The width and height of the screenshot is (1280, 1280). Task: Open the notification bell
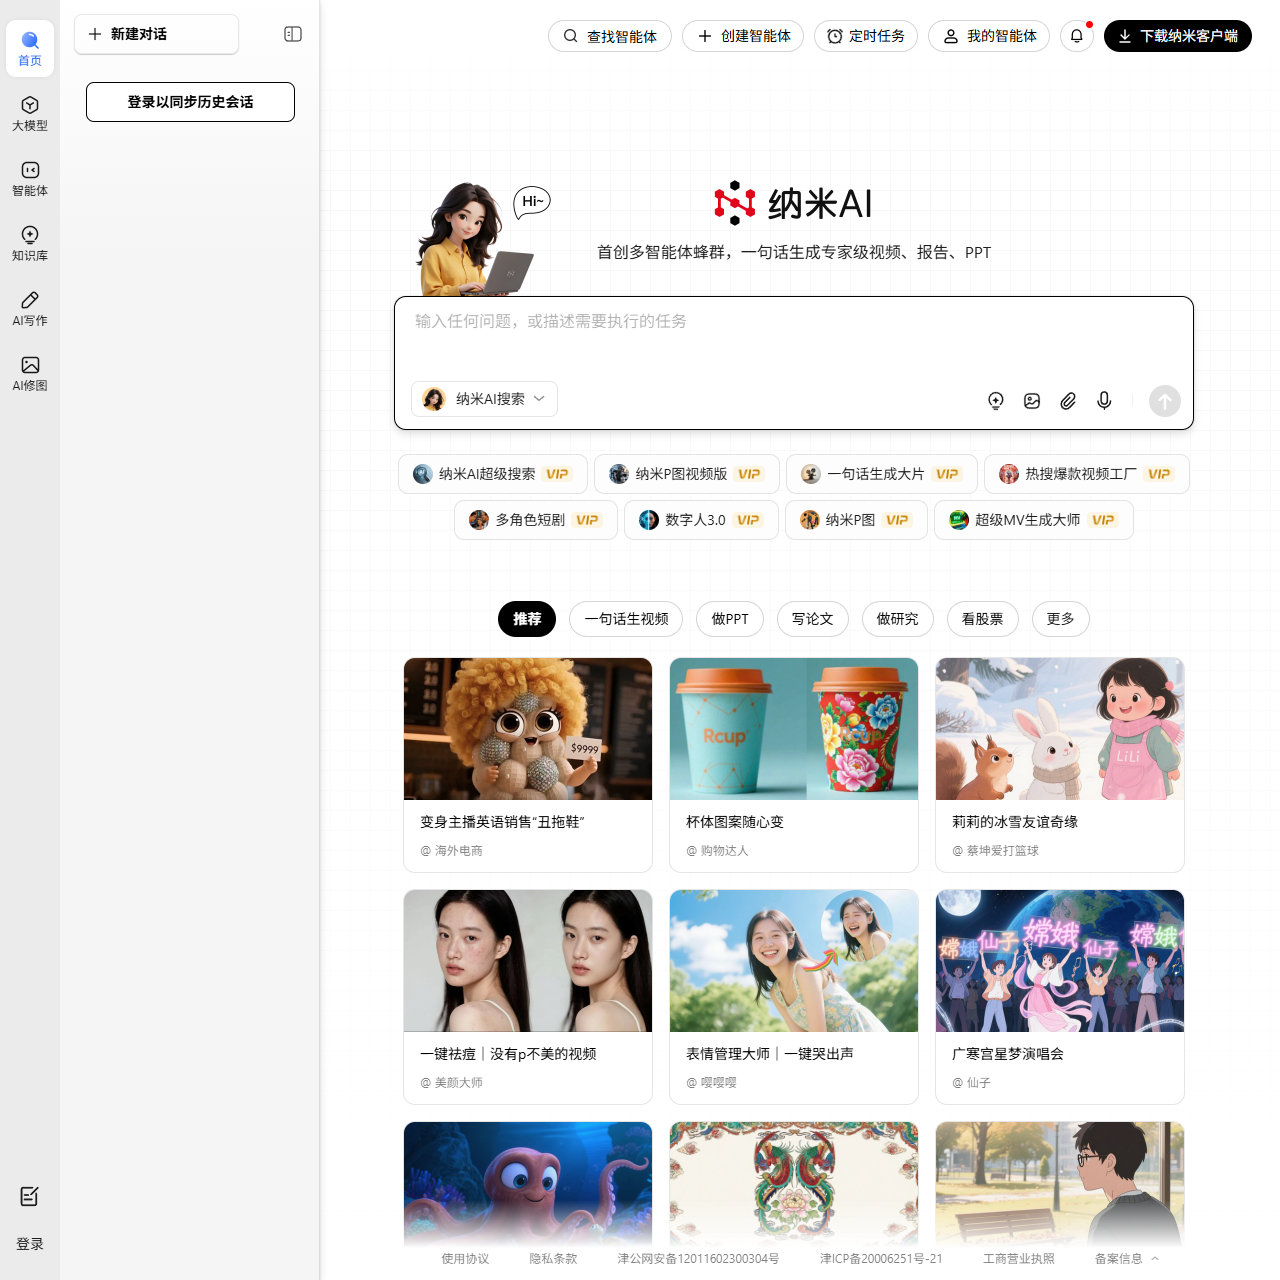[x=1077, y=36]
